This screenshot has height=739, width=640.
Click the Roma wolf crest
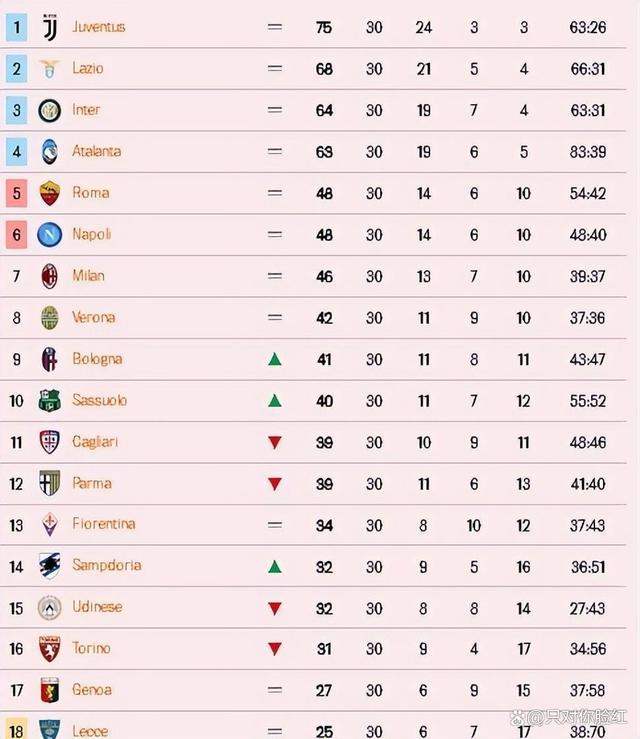click(49, 193)
